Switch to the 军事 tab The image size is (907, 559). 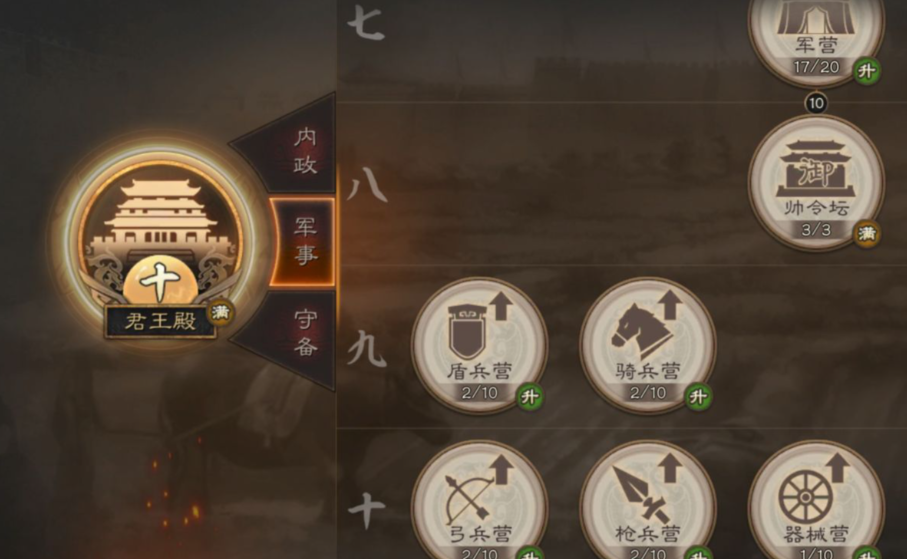[302, 241]
